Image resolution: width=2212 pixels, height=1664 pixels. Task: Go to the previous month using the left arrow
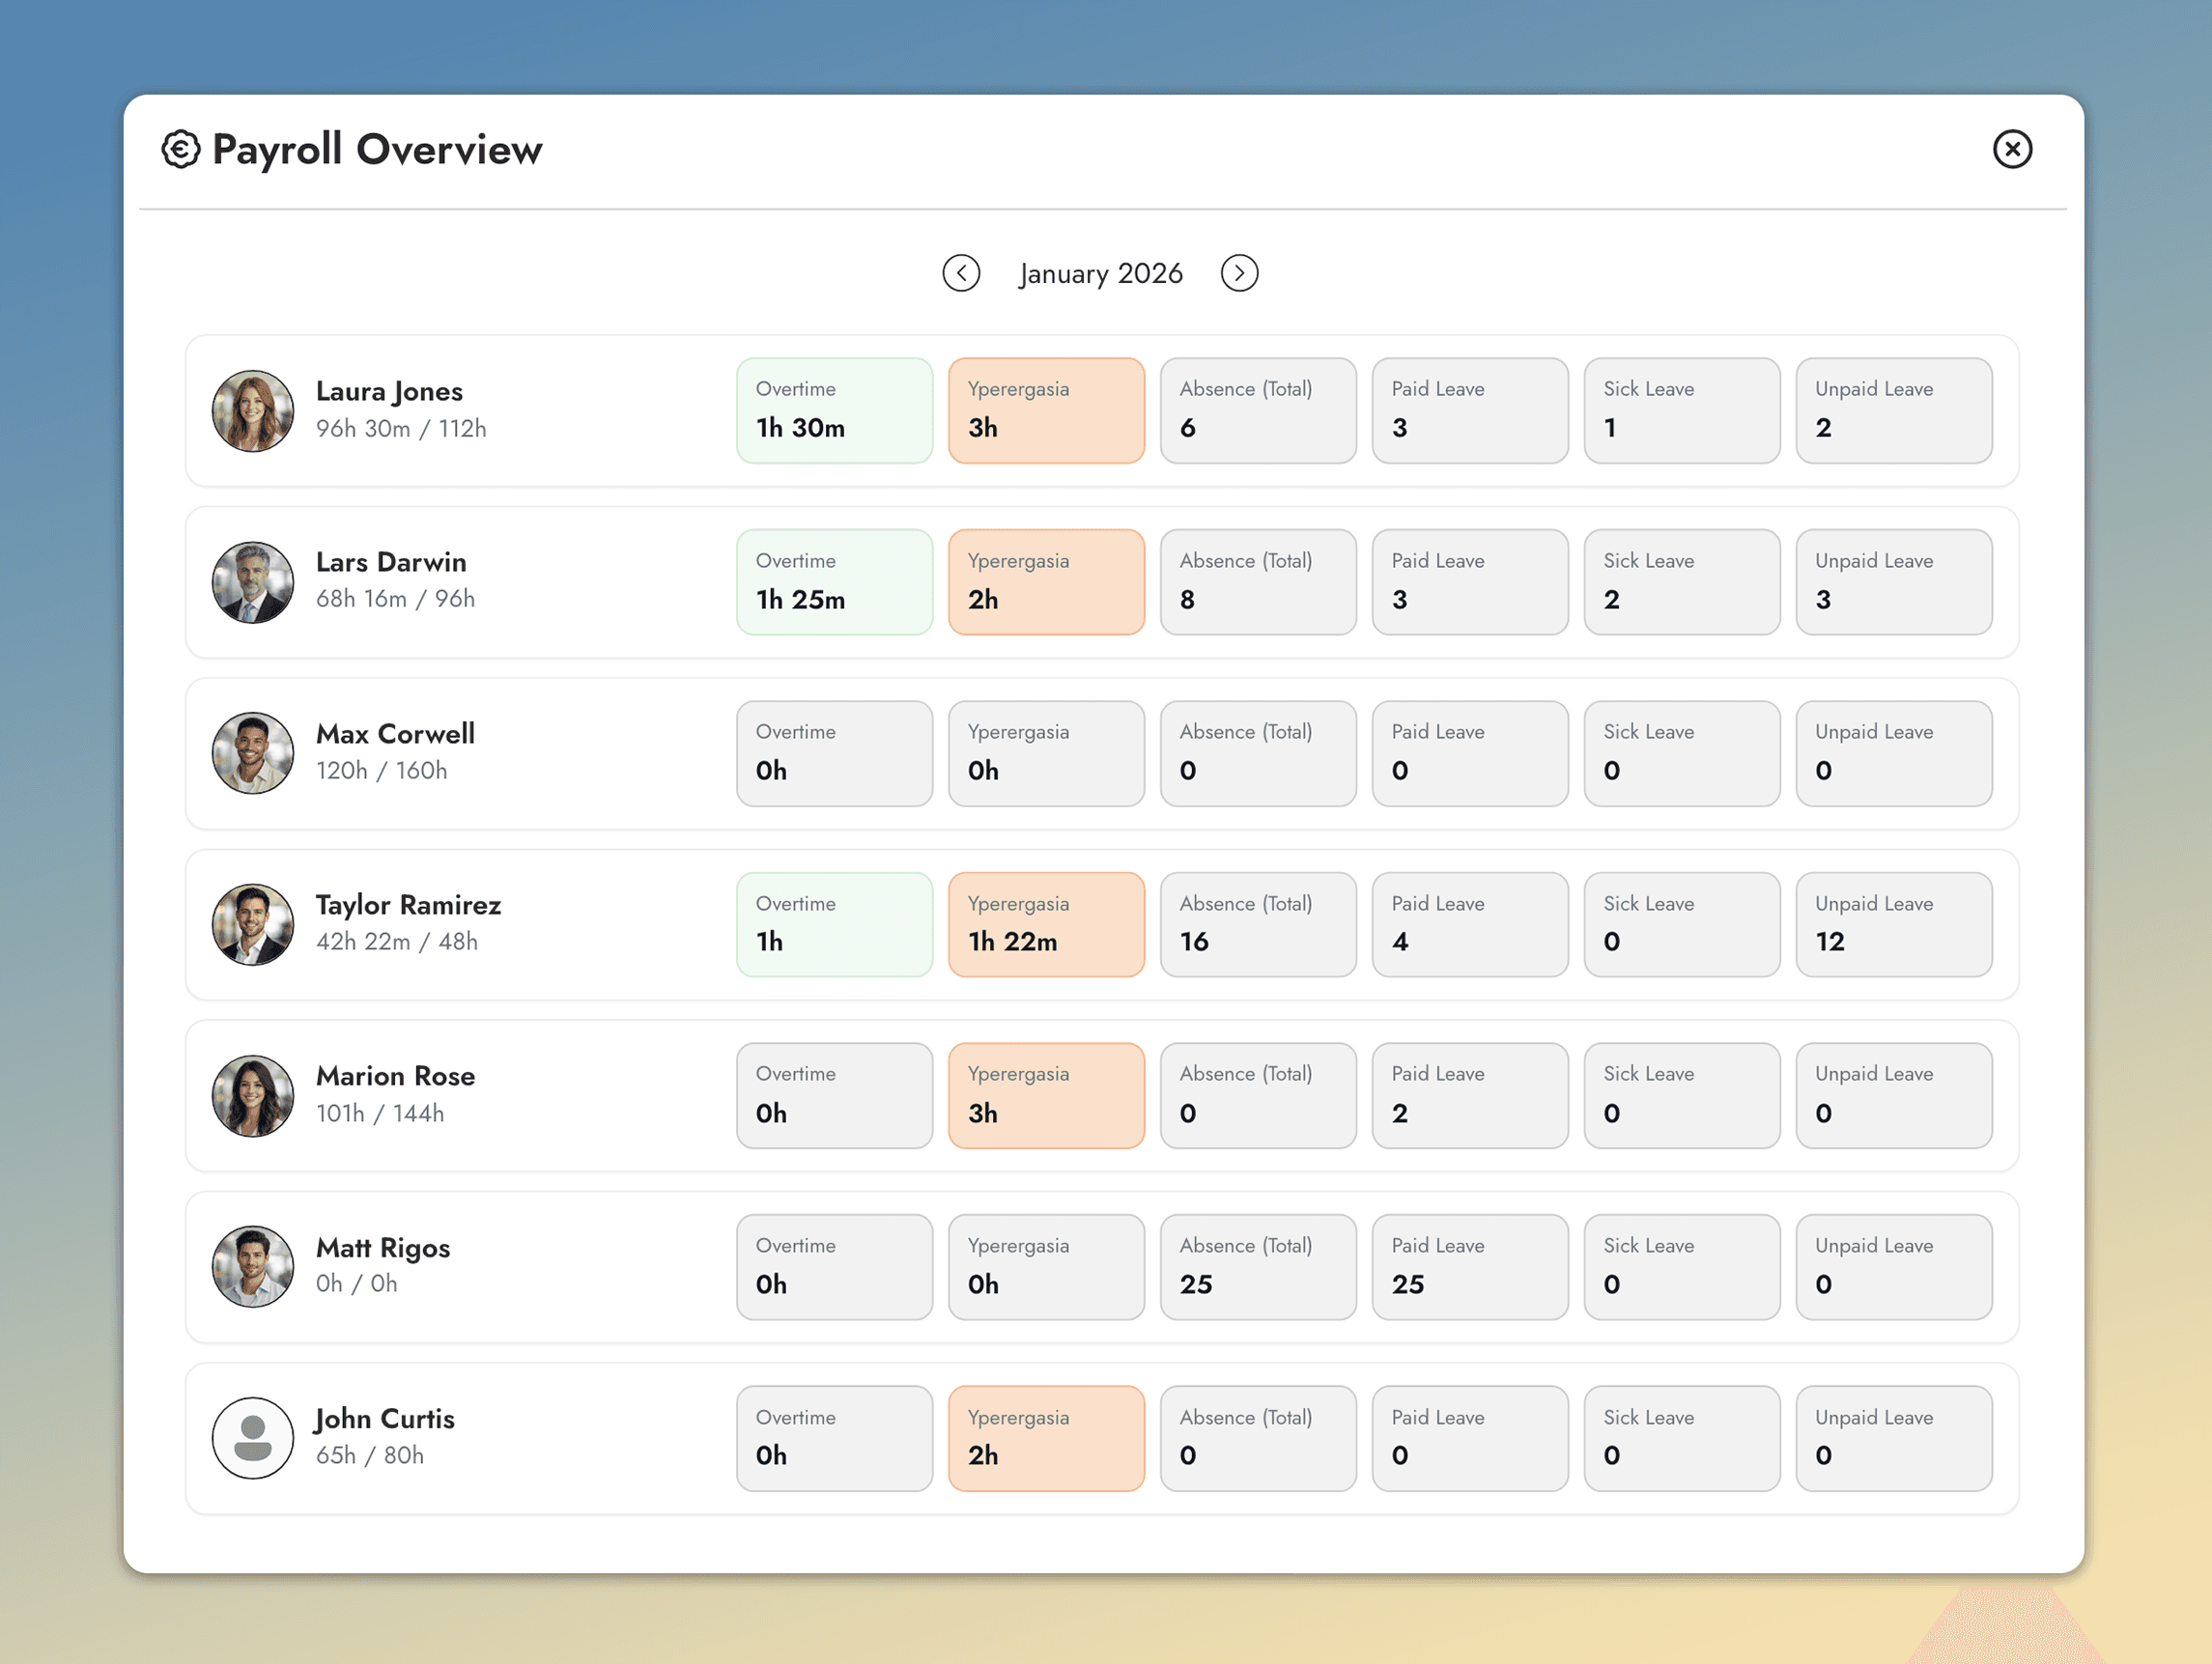[962, 273]
